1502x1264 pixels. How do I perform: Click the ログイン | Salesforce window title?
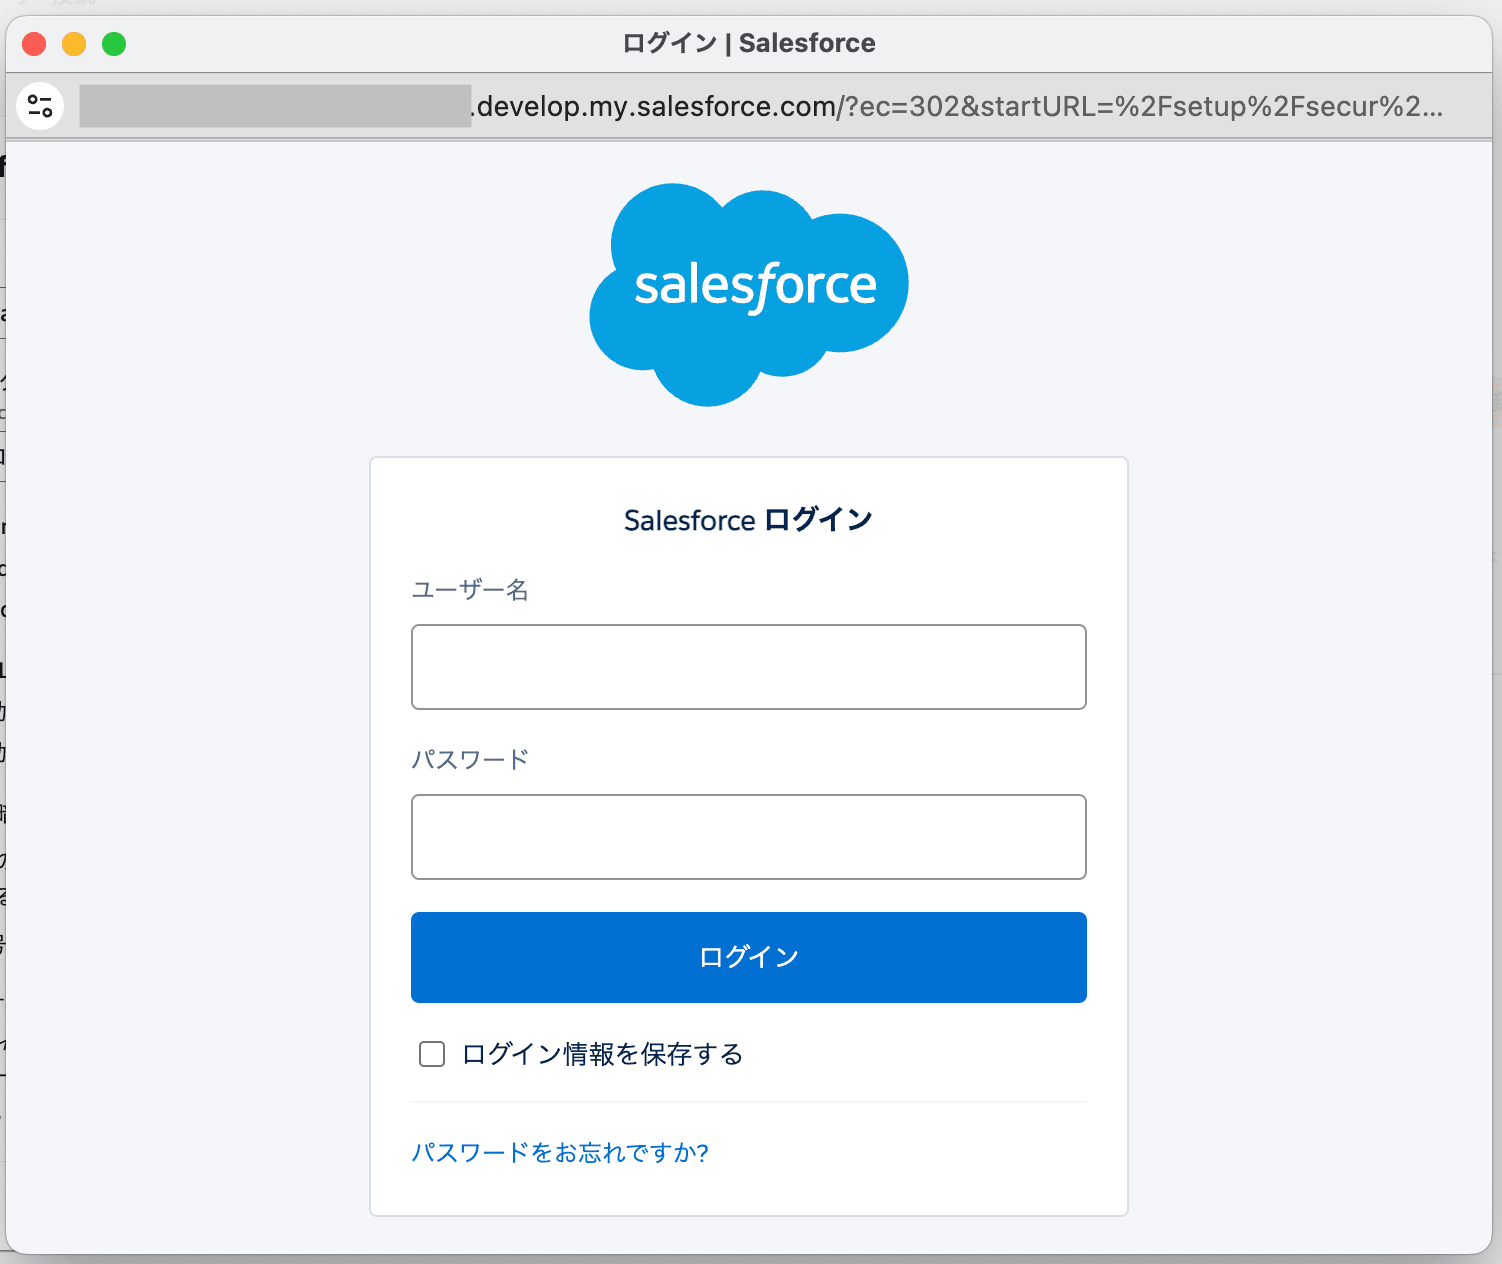(x=749, y=43)
